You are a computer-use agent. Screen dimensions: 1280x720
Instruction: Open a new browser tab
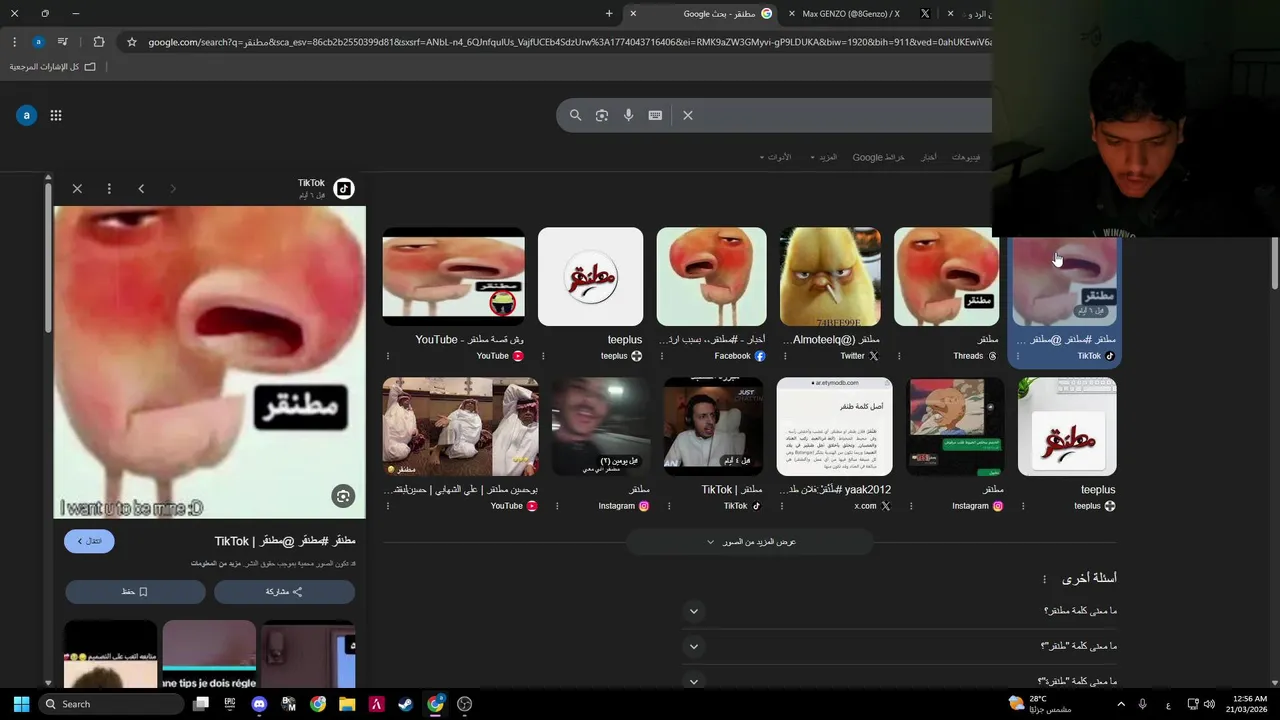[x=609, y=13]
